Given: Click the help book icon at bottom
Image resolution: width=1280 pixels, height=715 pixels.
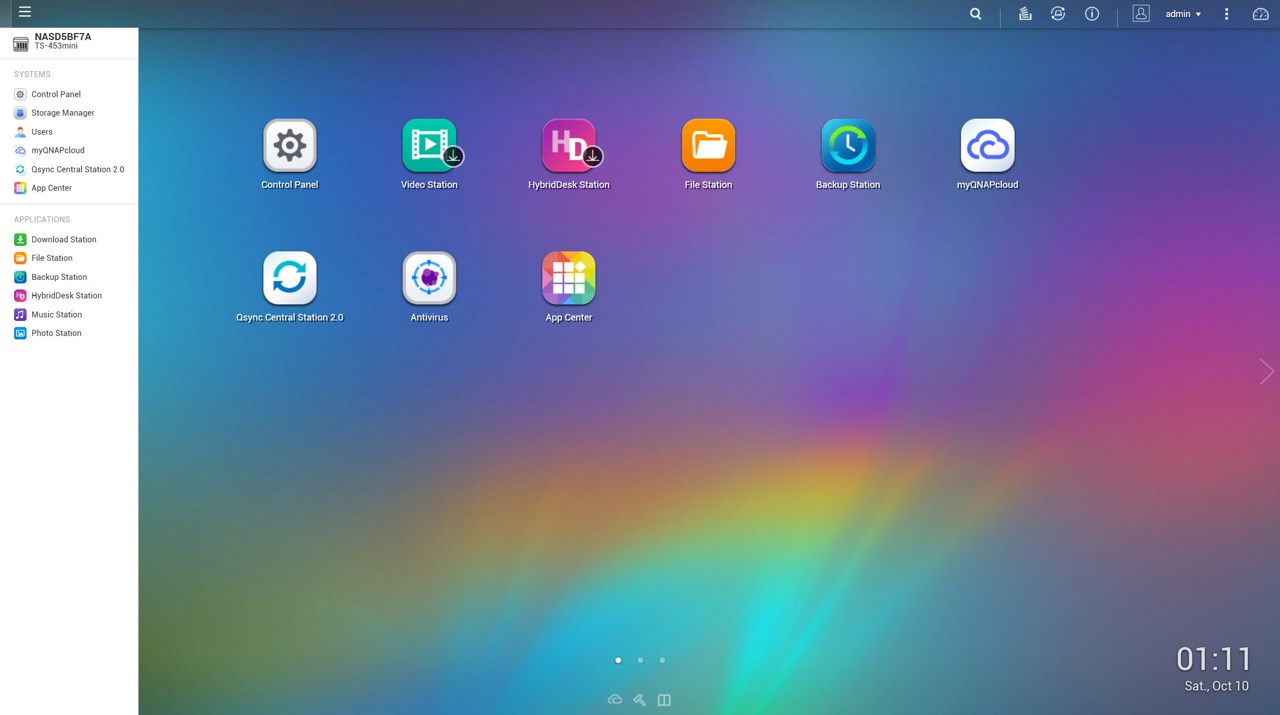Looking at the screenshot, I should pyautogui.click(x=664, y=700).
